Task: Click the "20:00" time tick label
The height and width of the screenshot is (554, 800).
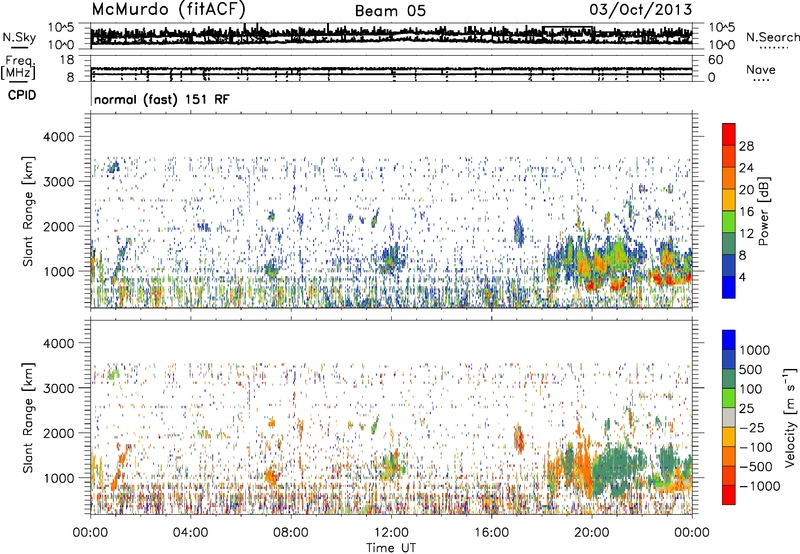Action: click(591, 533)
